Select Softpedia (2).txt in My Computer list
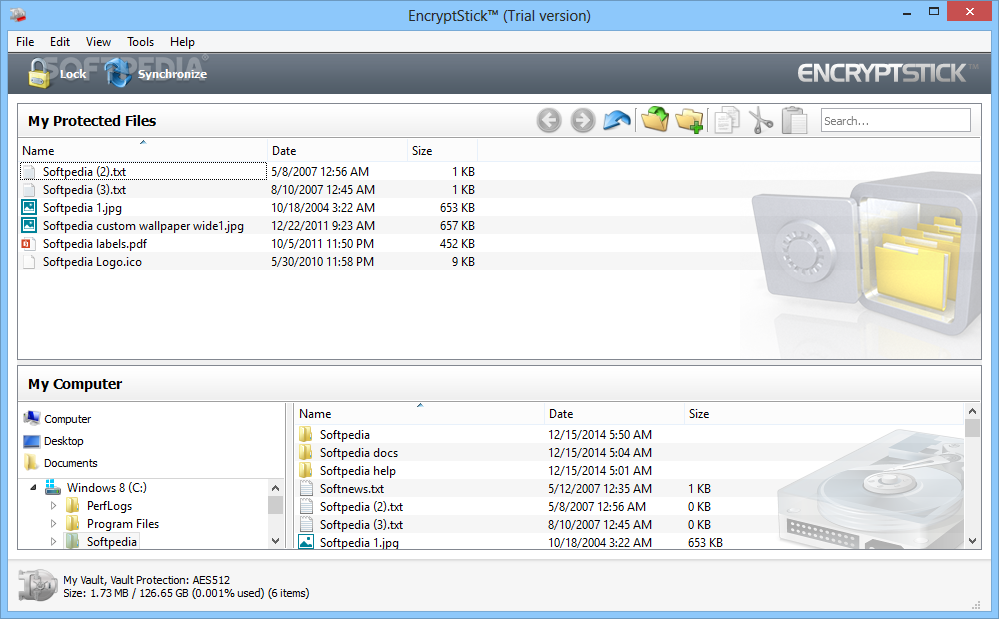The image size is (999, 619). 361,506
